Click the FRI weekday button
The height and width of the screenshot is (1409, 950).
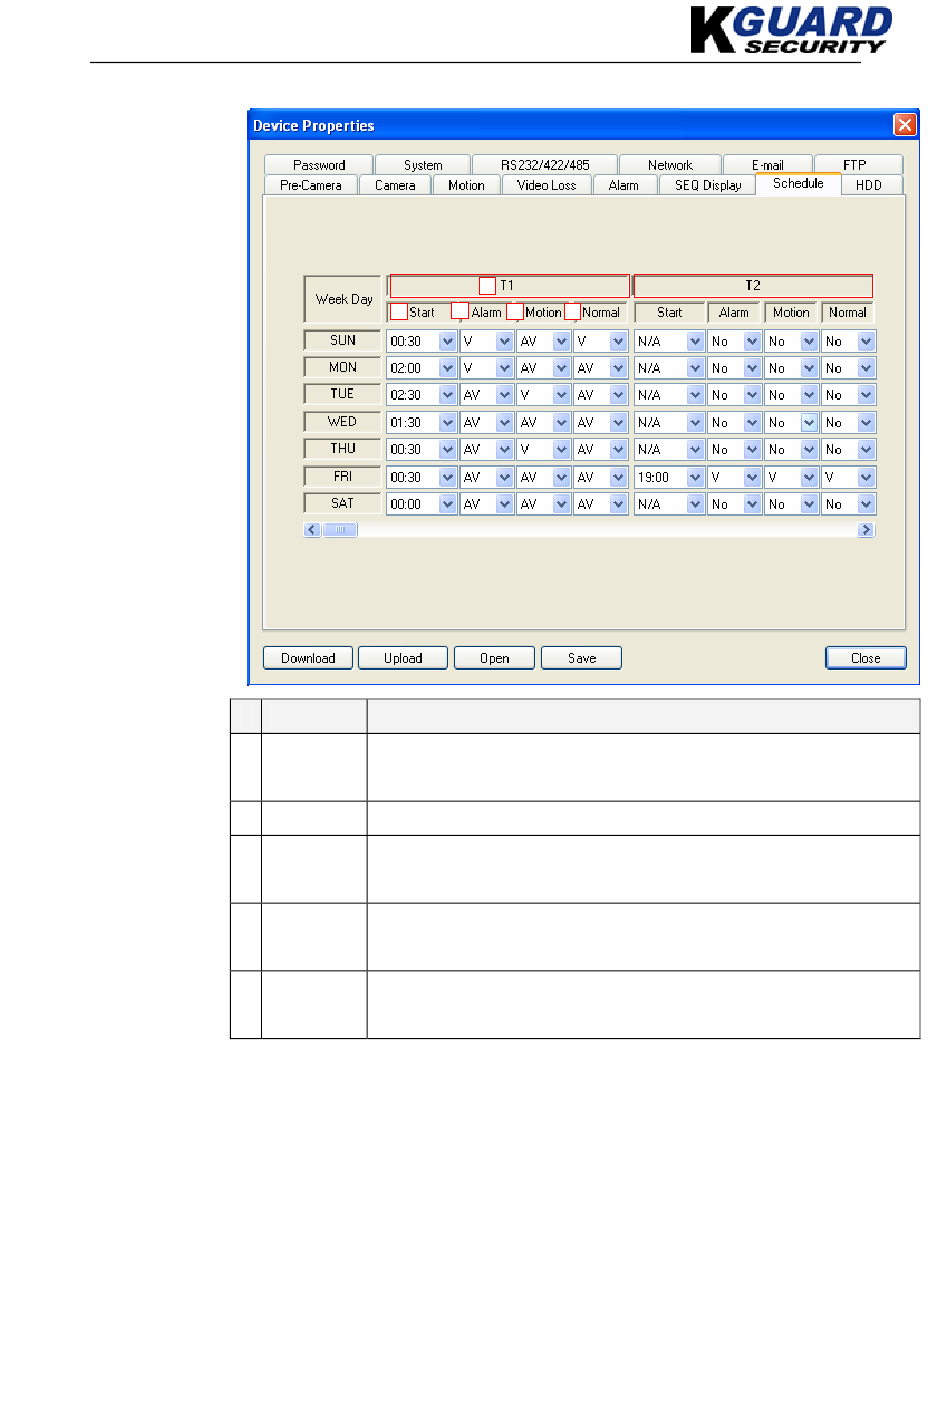pyautogui.click(x=342, y=476)
